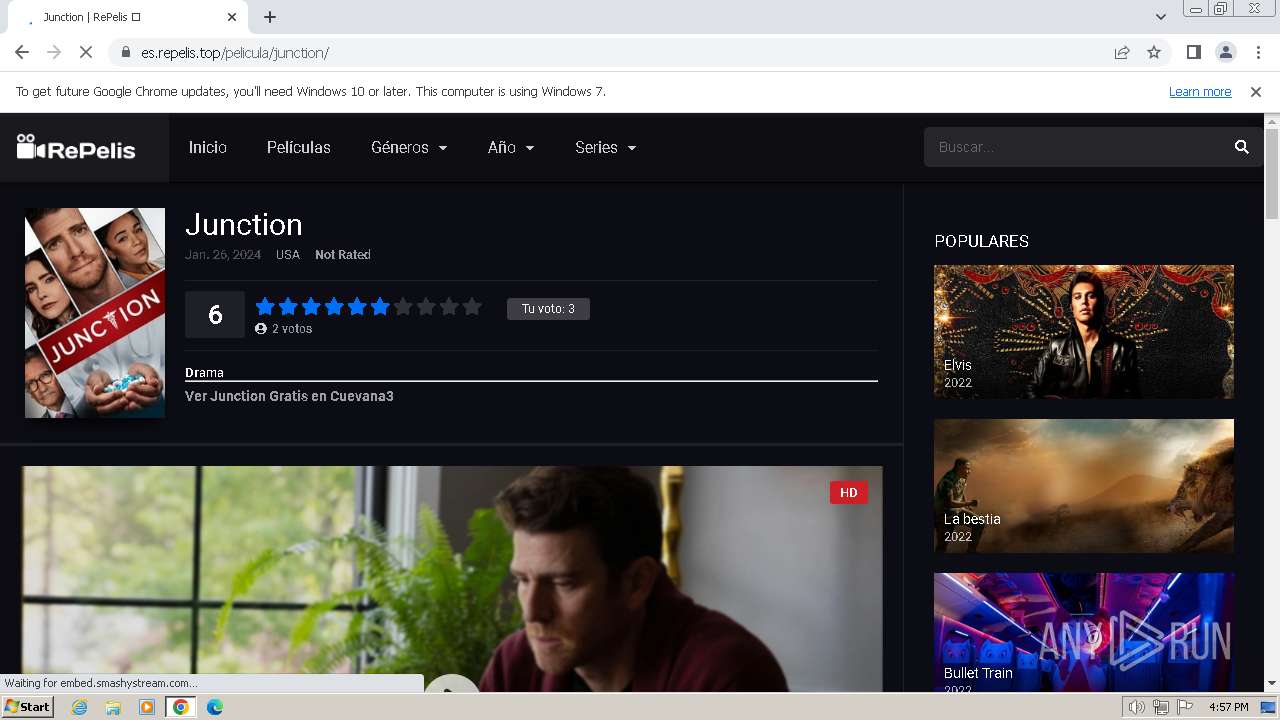Follow the Learn more link
The height and width of the screenshot is (720, 1280).
[x=1200, y=91]
